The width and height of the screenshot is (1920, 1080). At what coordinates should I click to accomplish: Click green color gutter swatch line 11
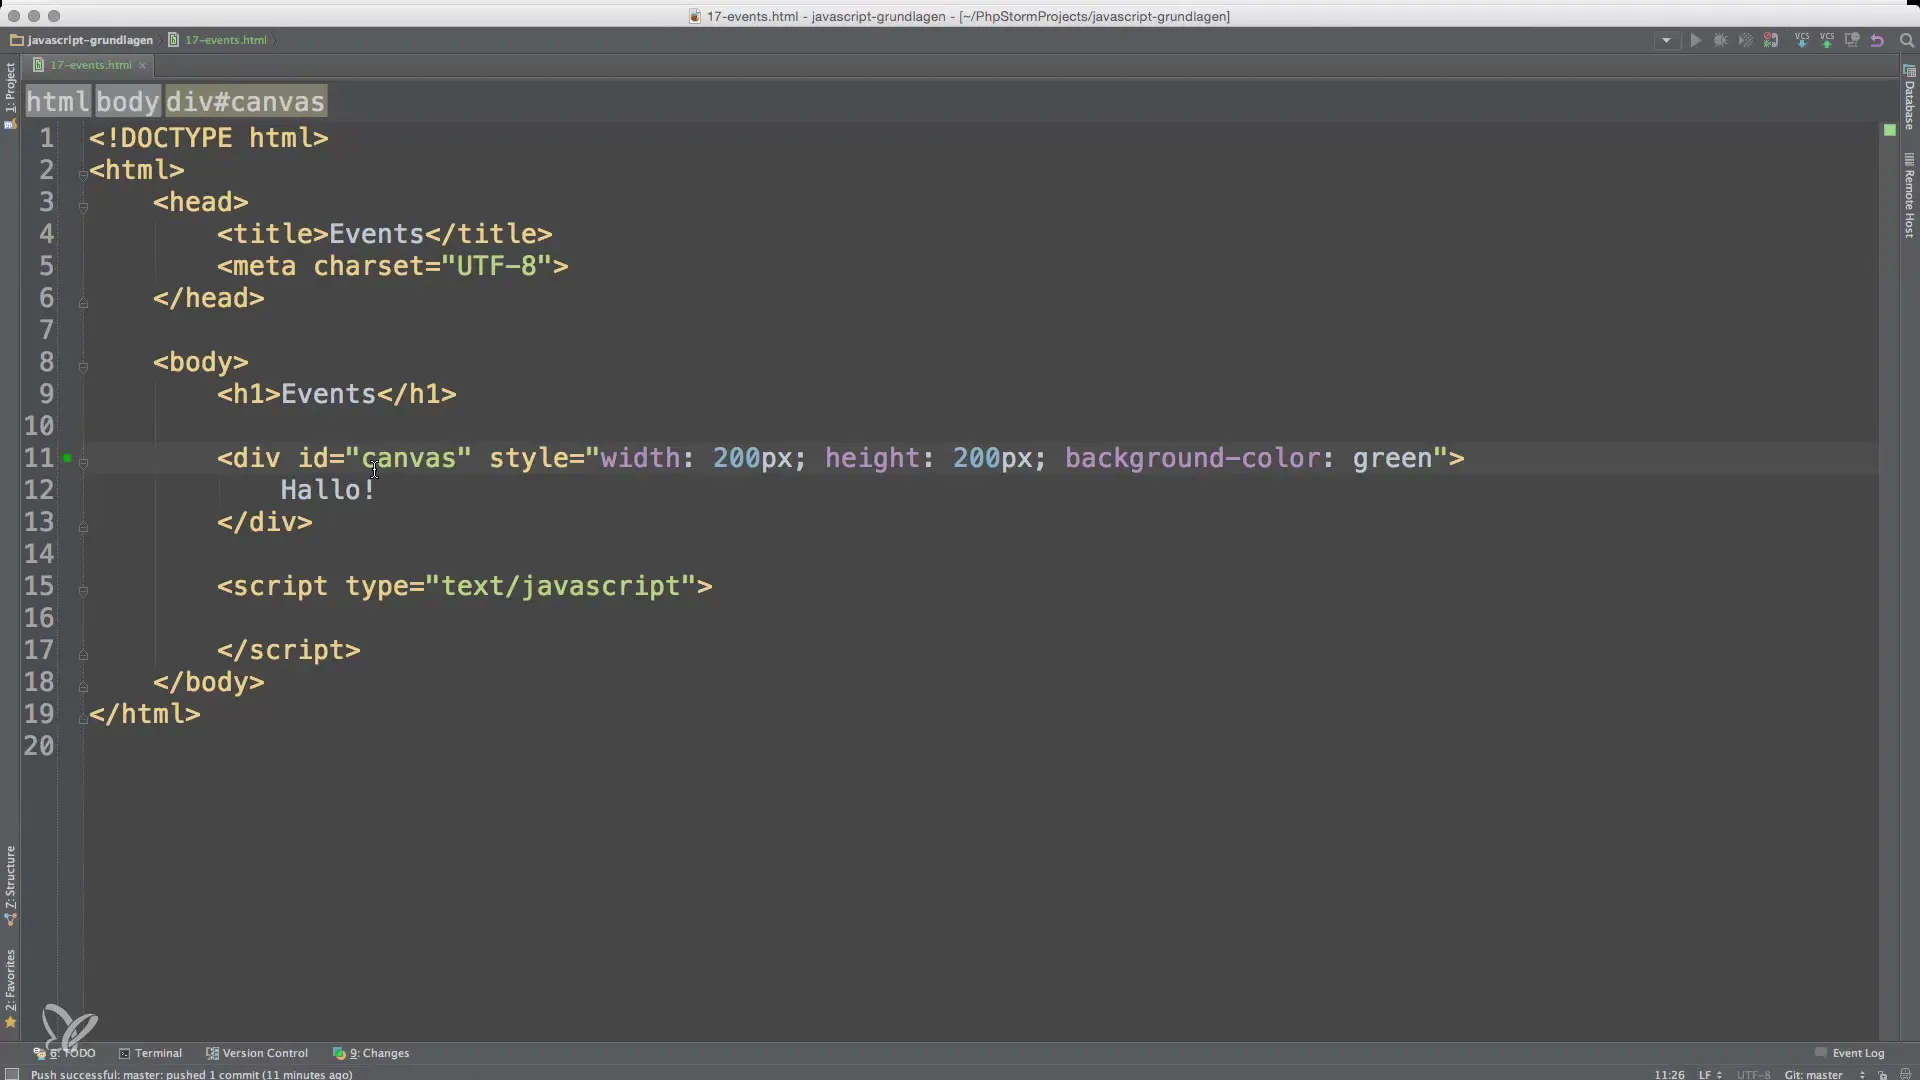pos(67,458)
